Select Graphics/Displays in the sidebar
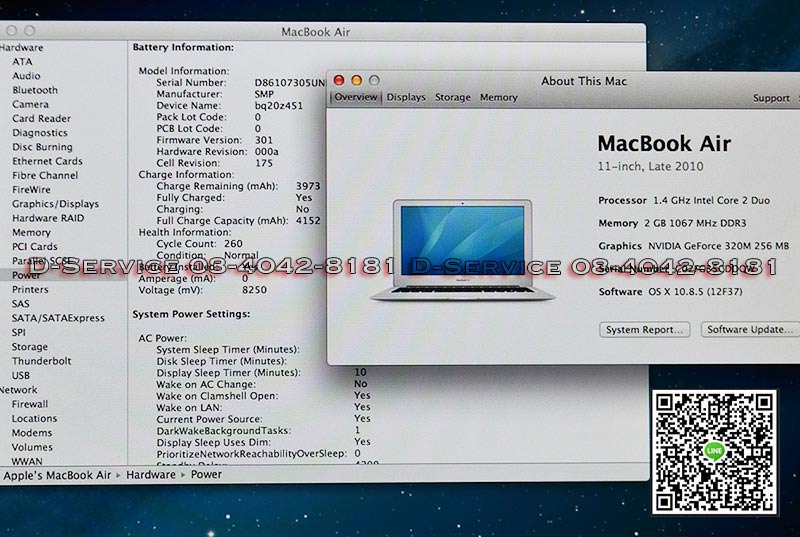Screen dimensions: 800x537 [55, 204]
